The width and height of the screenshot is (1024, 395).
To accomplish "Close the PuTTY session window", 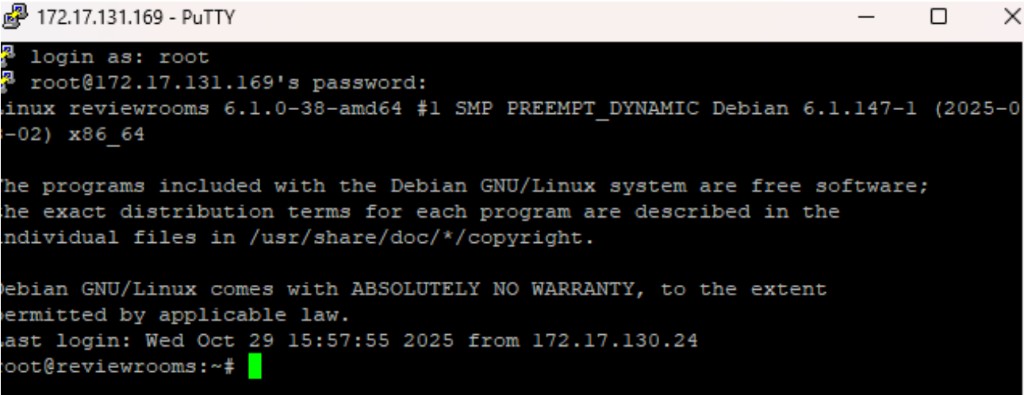I will click(1012, 16).
